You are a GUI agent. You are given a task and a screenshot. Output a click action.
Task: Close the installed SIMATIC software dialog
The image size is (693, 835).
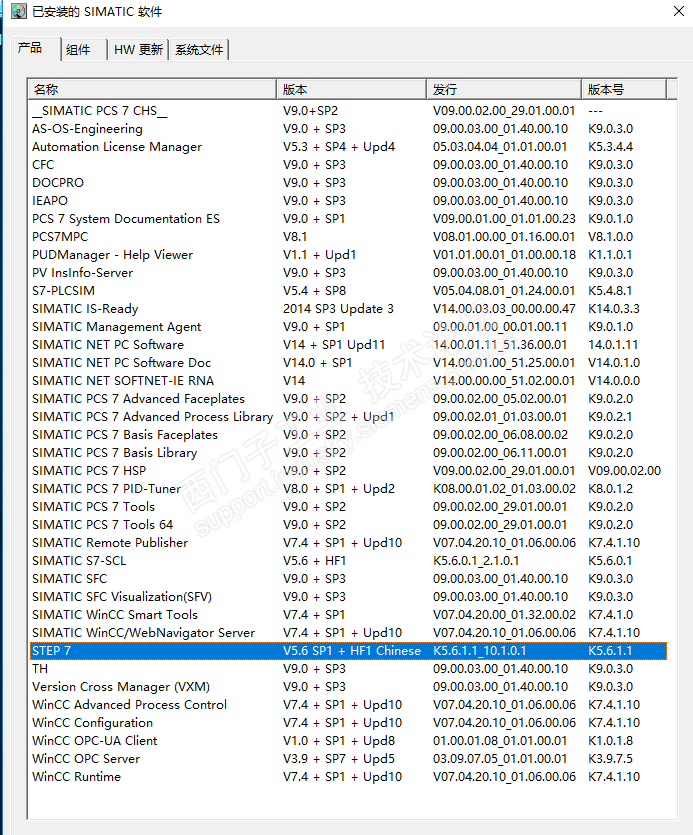coord(679,11)
